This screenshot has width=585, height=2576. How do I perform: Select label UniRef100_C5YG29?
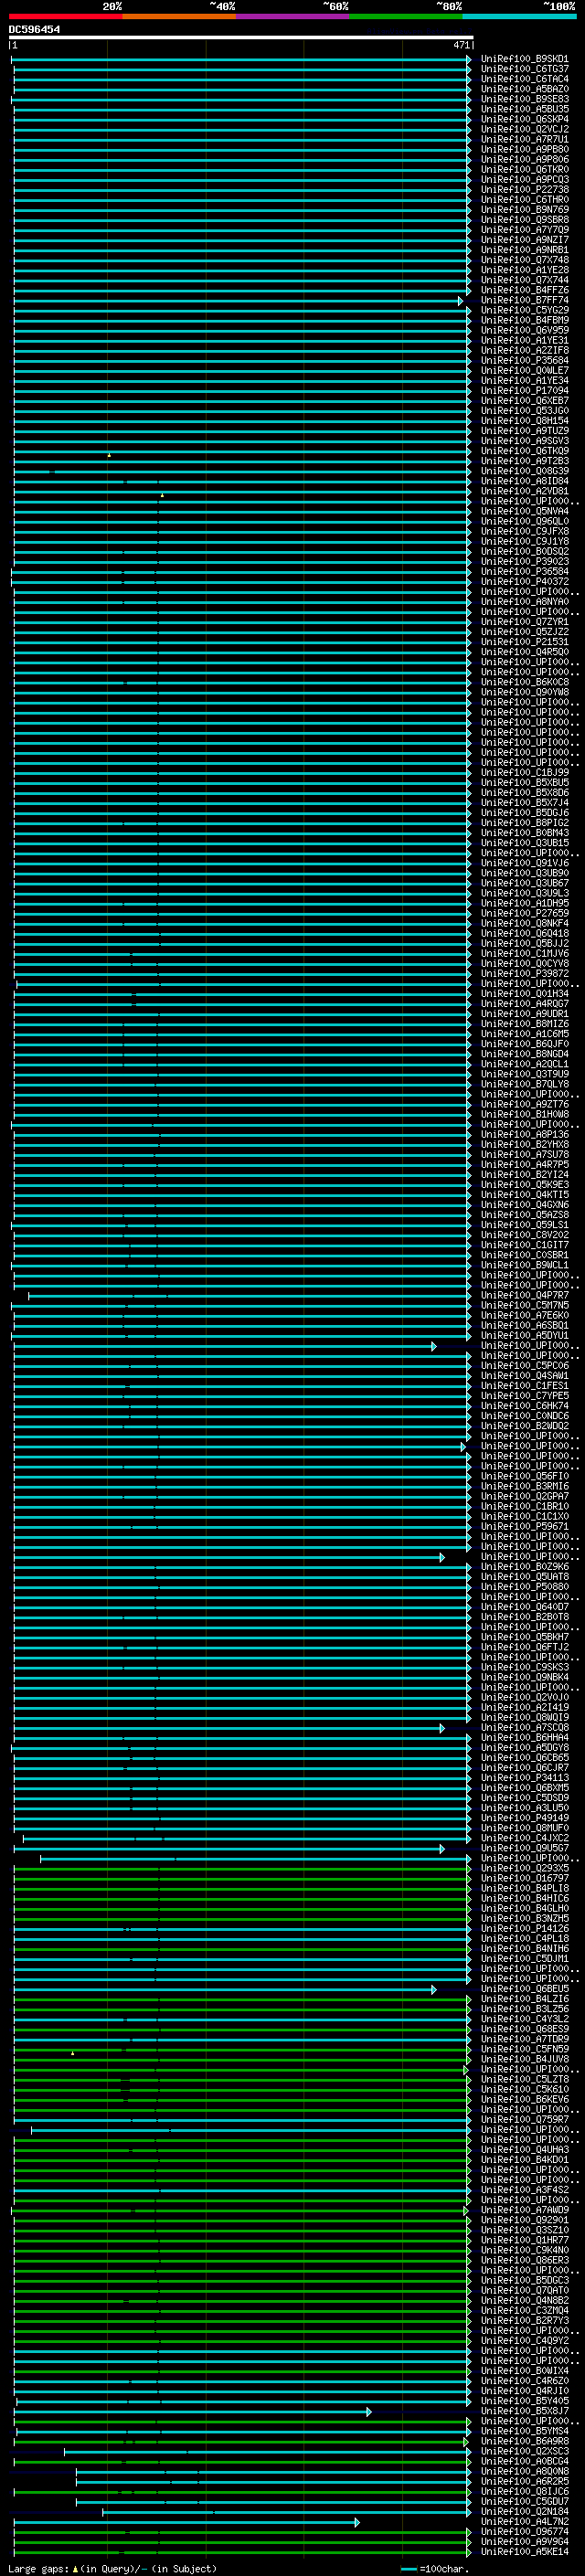tap(524, 310)
